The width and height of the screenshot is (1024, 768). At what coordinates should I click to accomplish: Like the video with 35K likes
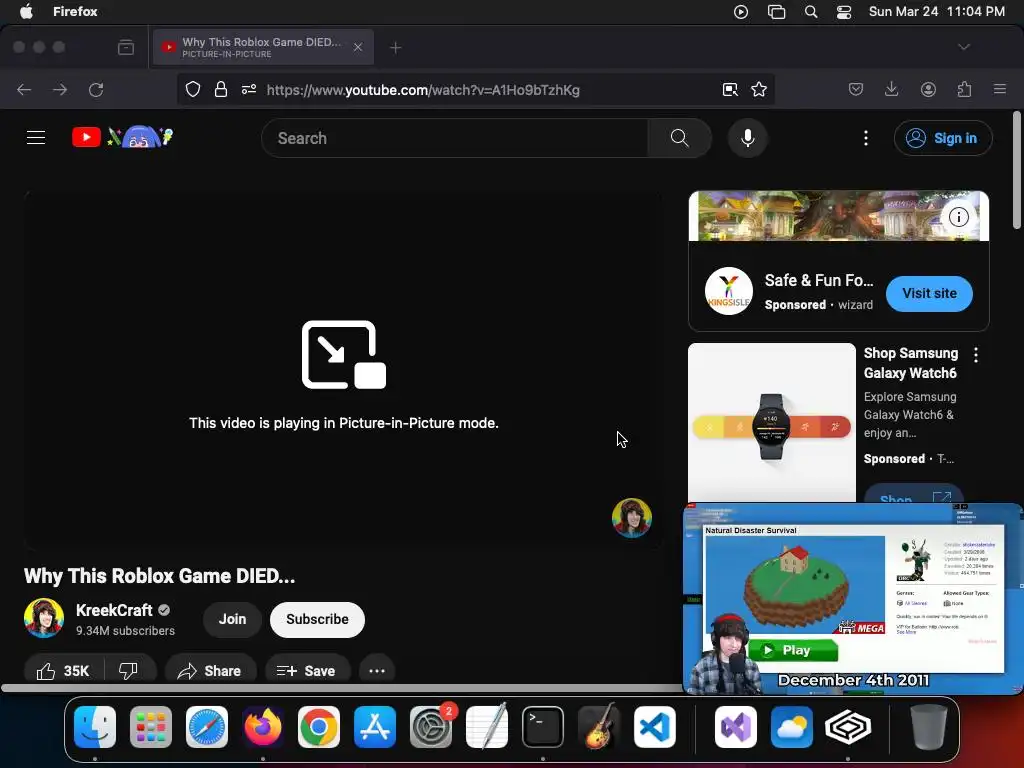(x=63, y=671)
